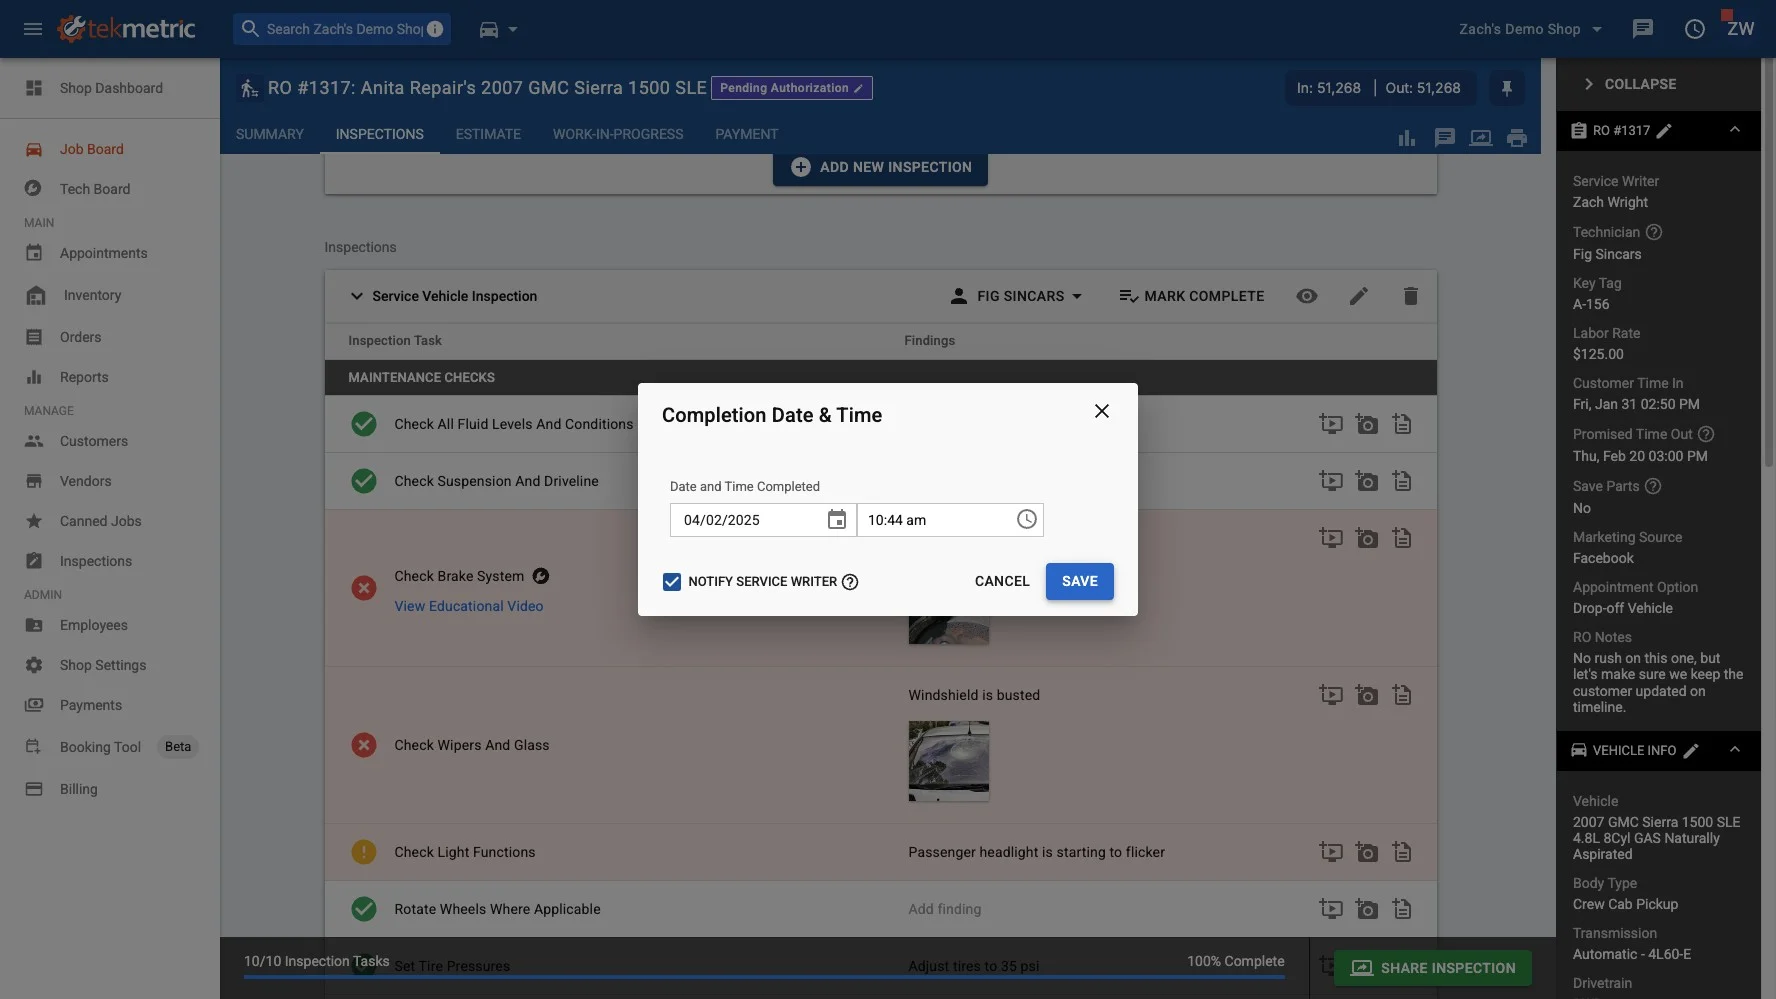
Task: Click Mark Complete button
Action: coord(1191,296)
